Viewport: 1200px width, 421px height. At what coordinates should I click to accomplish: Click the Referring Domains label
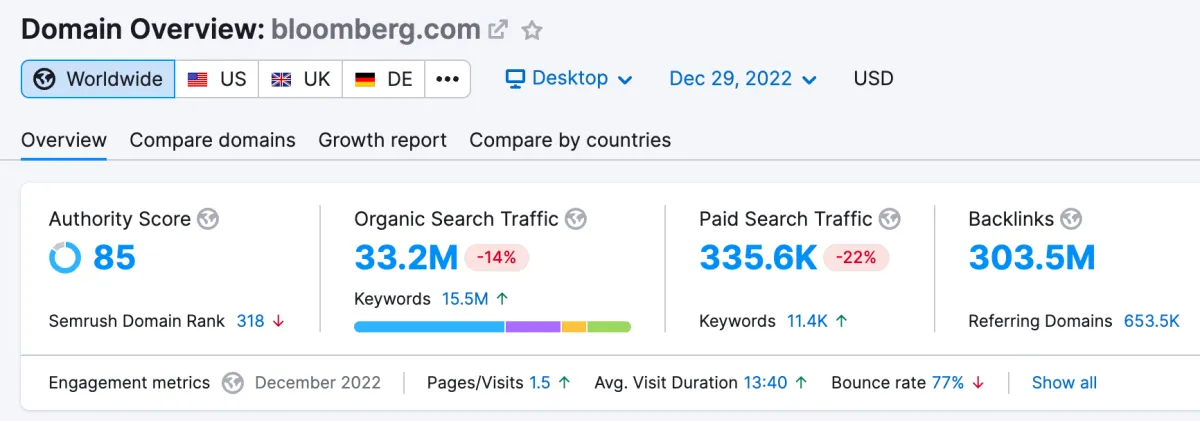pyautogui.click(x=1040, y=321)
